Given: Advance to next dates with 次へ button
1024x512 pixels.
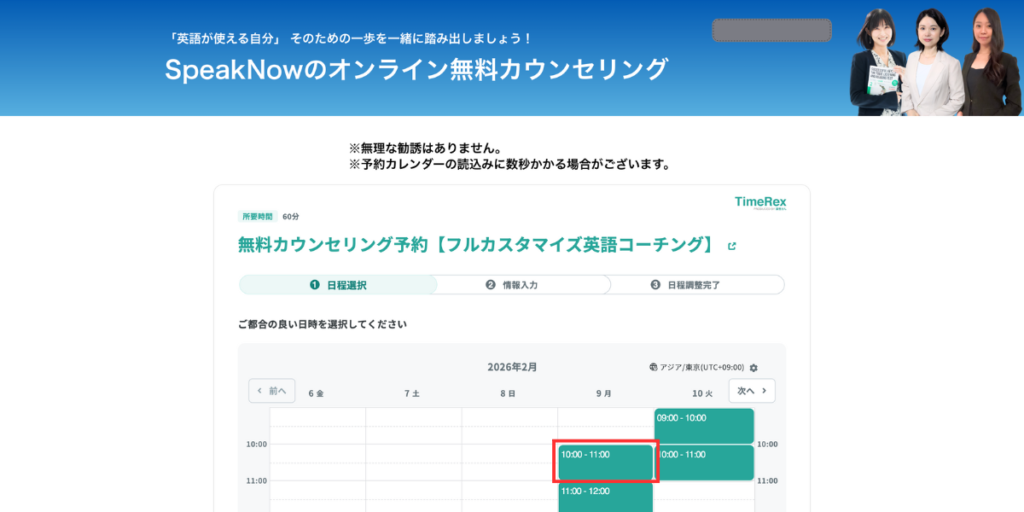Looking at the screenshot, I should tap(752, 391).
